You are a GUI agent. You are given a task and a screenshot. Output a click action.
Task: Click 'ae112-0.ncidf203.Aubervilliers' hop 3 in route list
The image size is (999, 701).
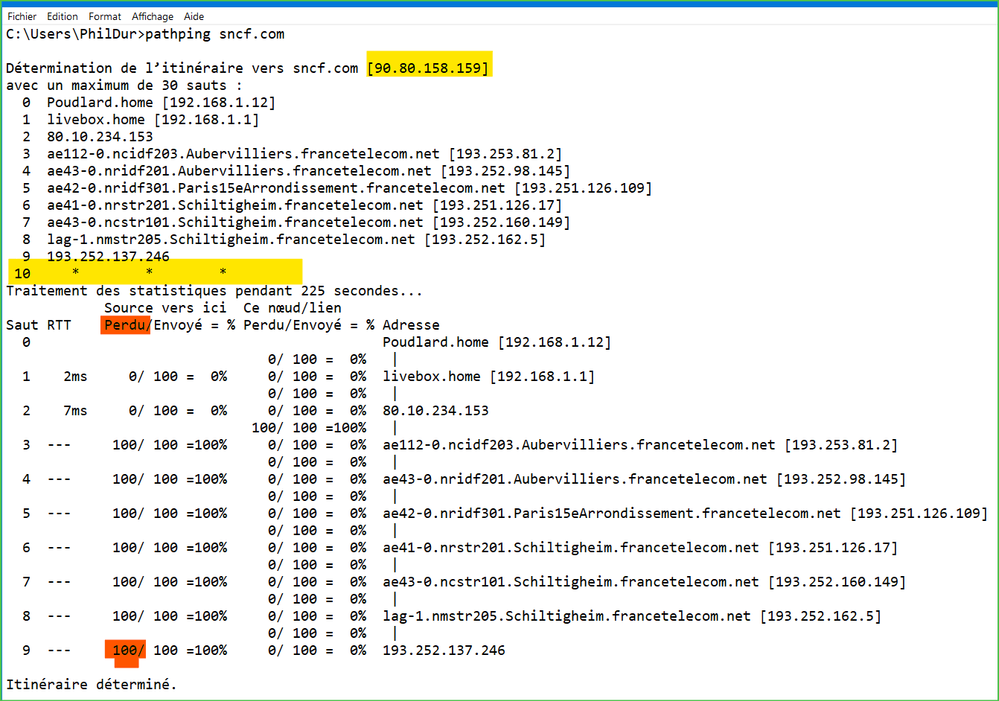point(305,154)
